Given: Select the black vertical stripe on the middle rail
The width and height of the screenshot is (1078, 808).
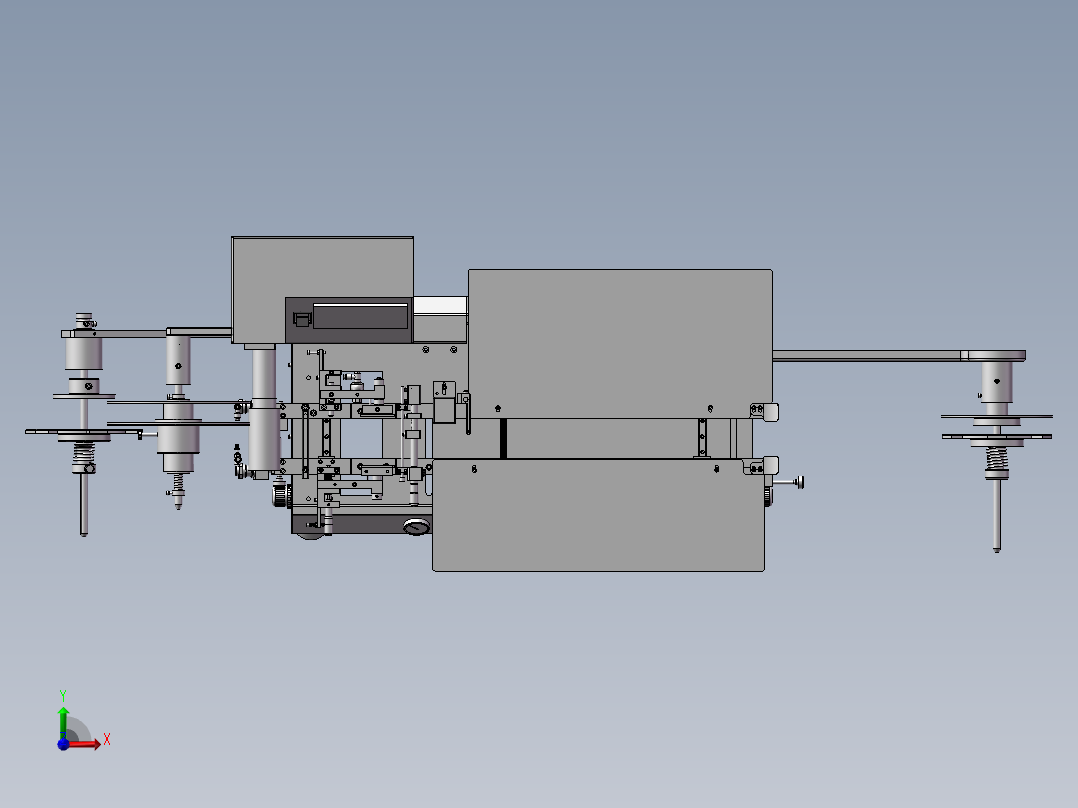Looking at the screenshot, I should [503, 438].
